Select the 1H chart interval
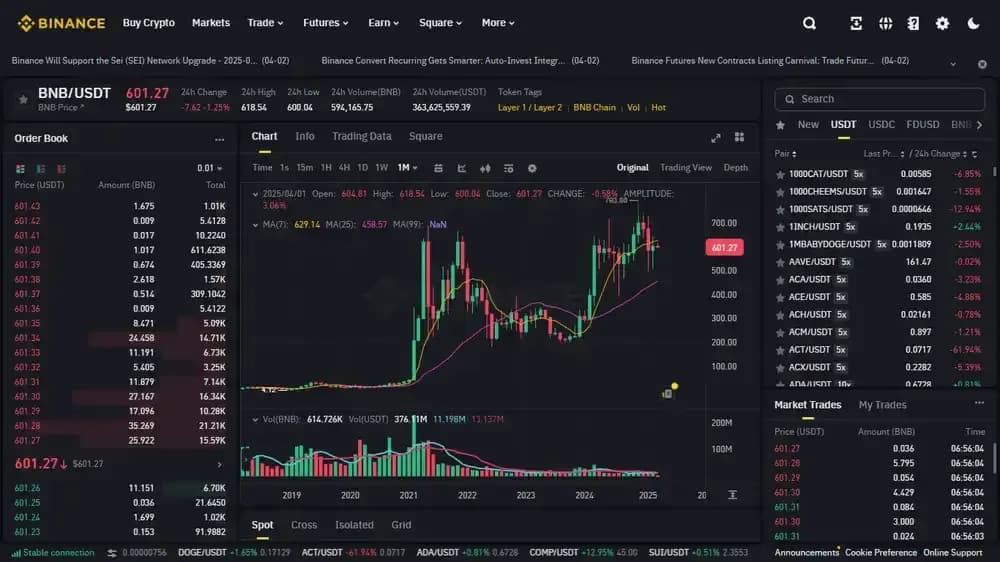Viewport: 1000px width, 562px height. (x=326, y=168)
